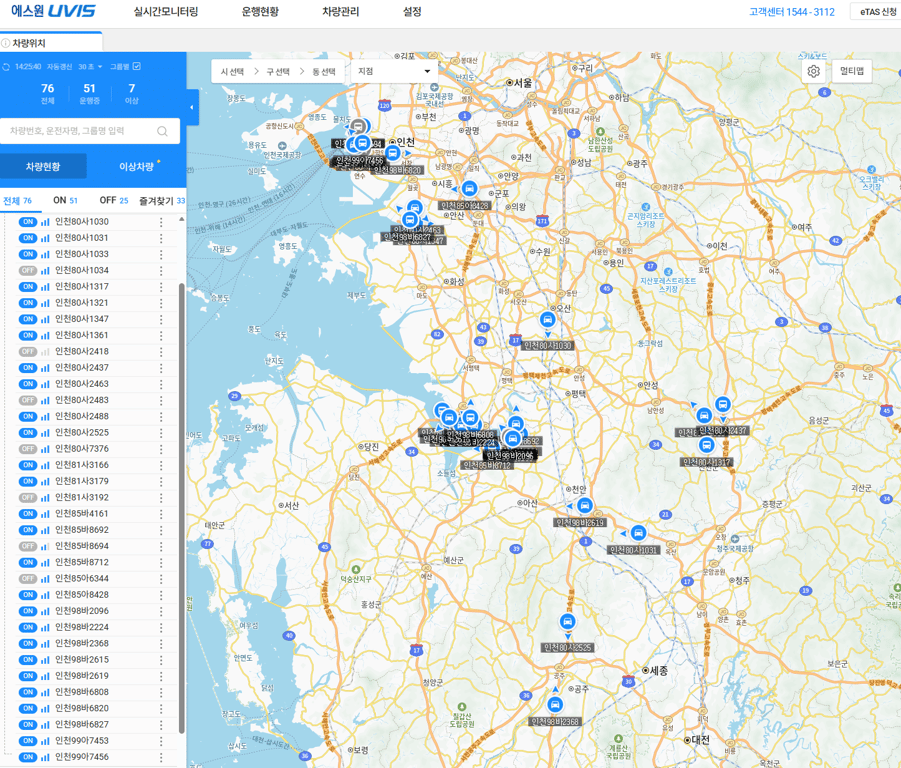
Task: Click the OFF badge for 인천80사1034
Action: click(28, 270)
